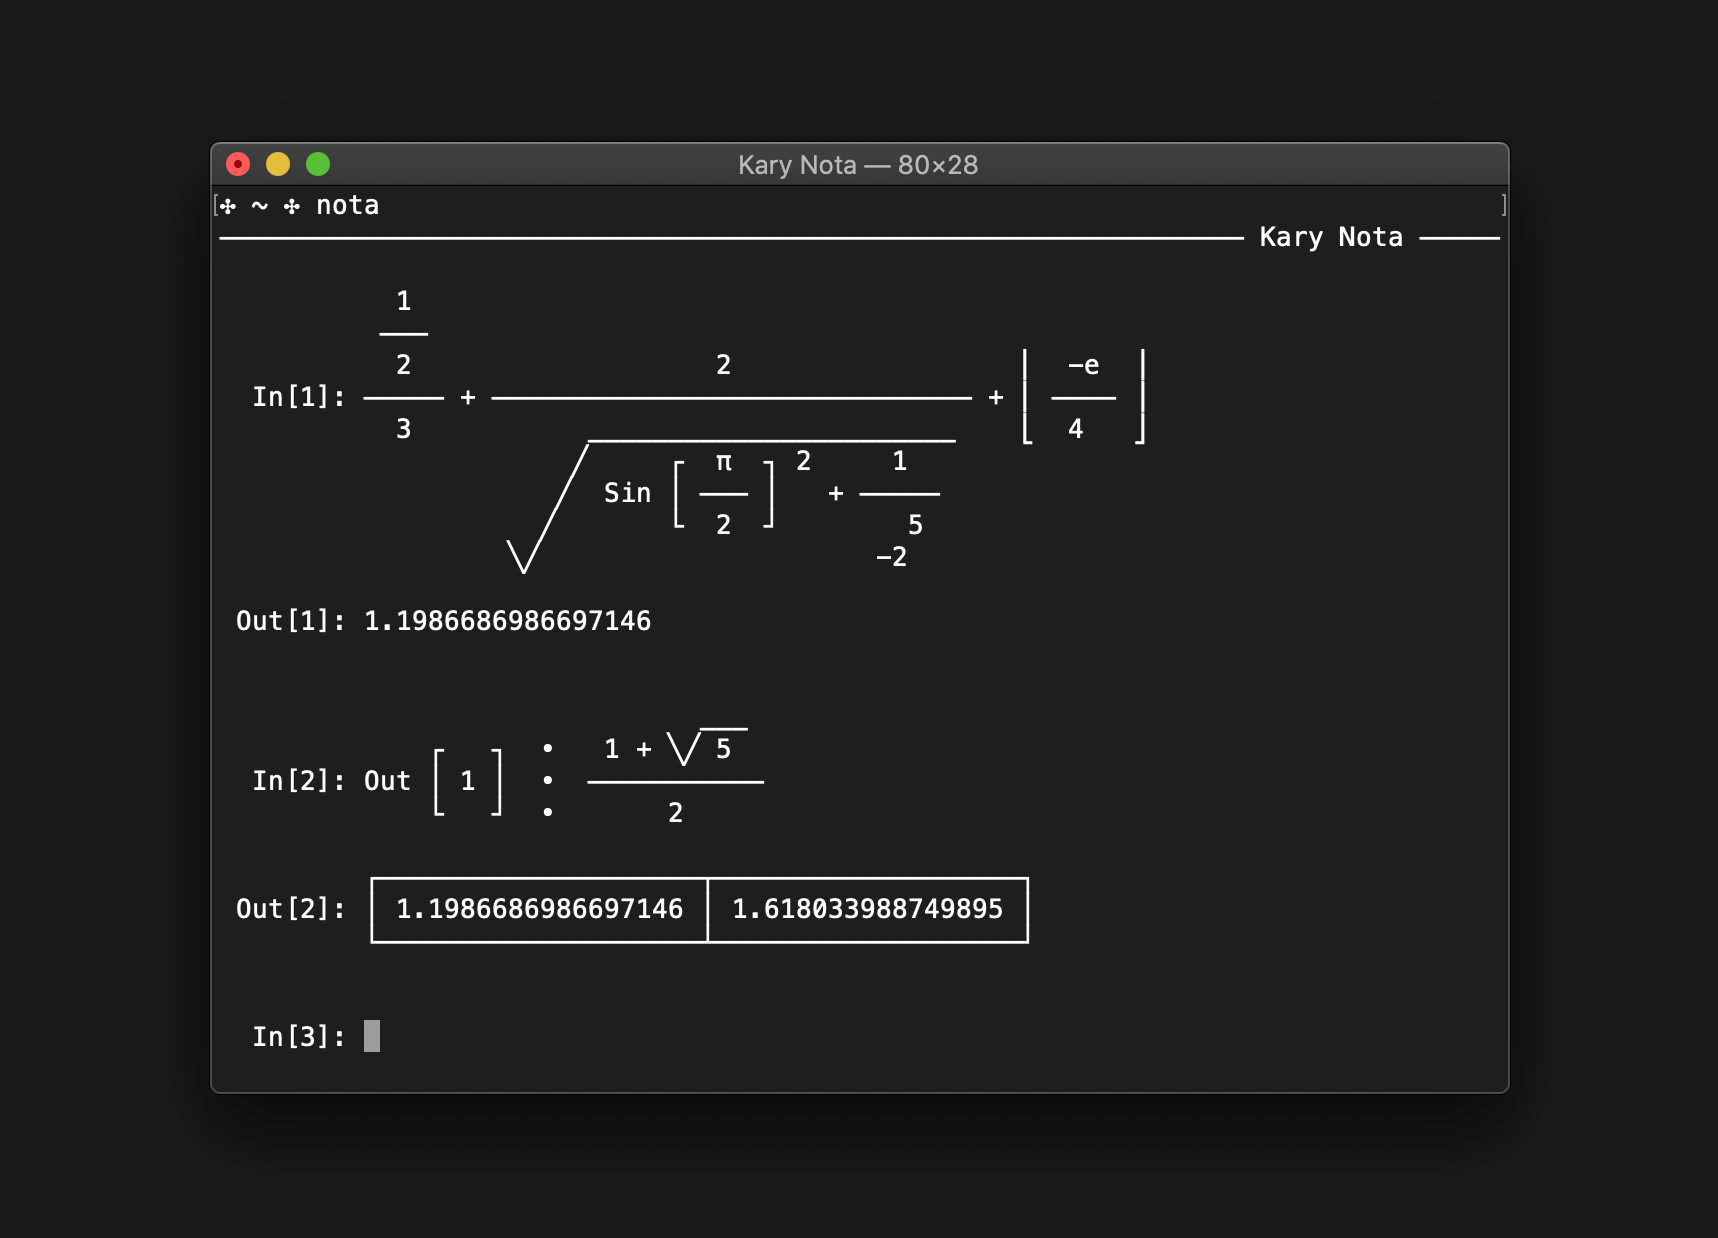Click the Kary Nota window title
The image size is (1718, 1238).
[857, 165]
